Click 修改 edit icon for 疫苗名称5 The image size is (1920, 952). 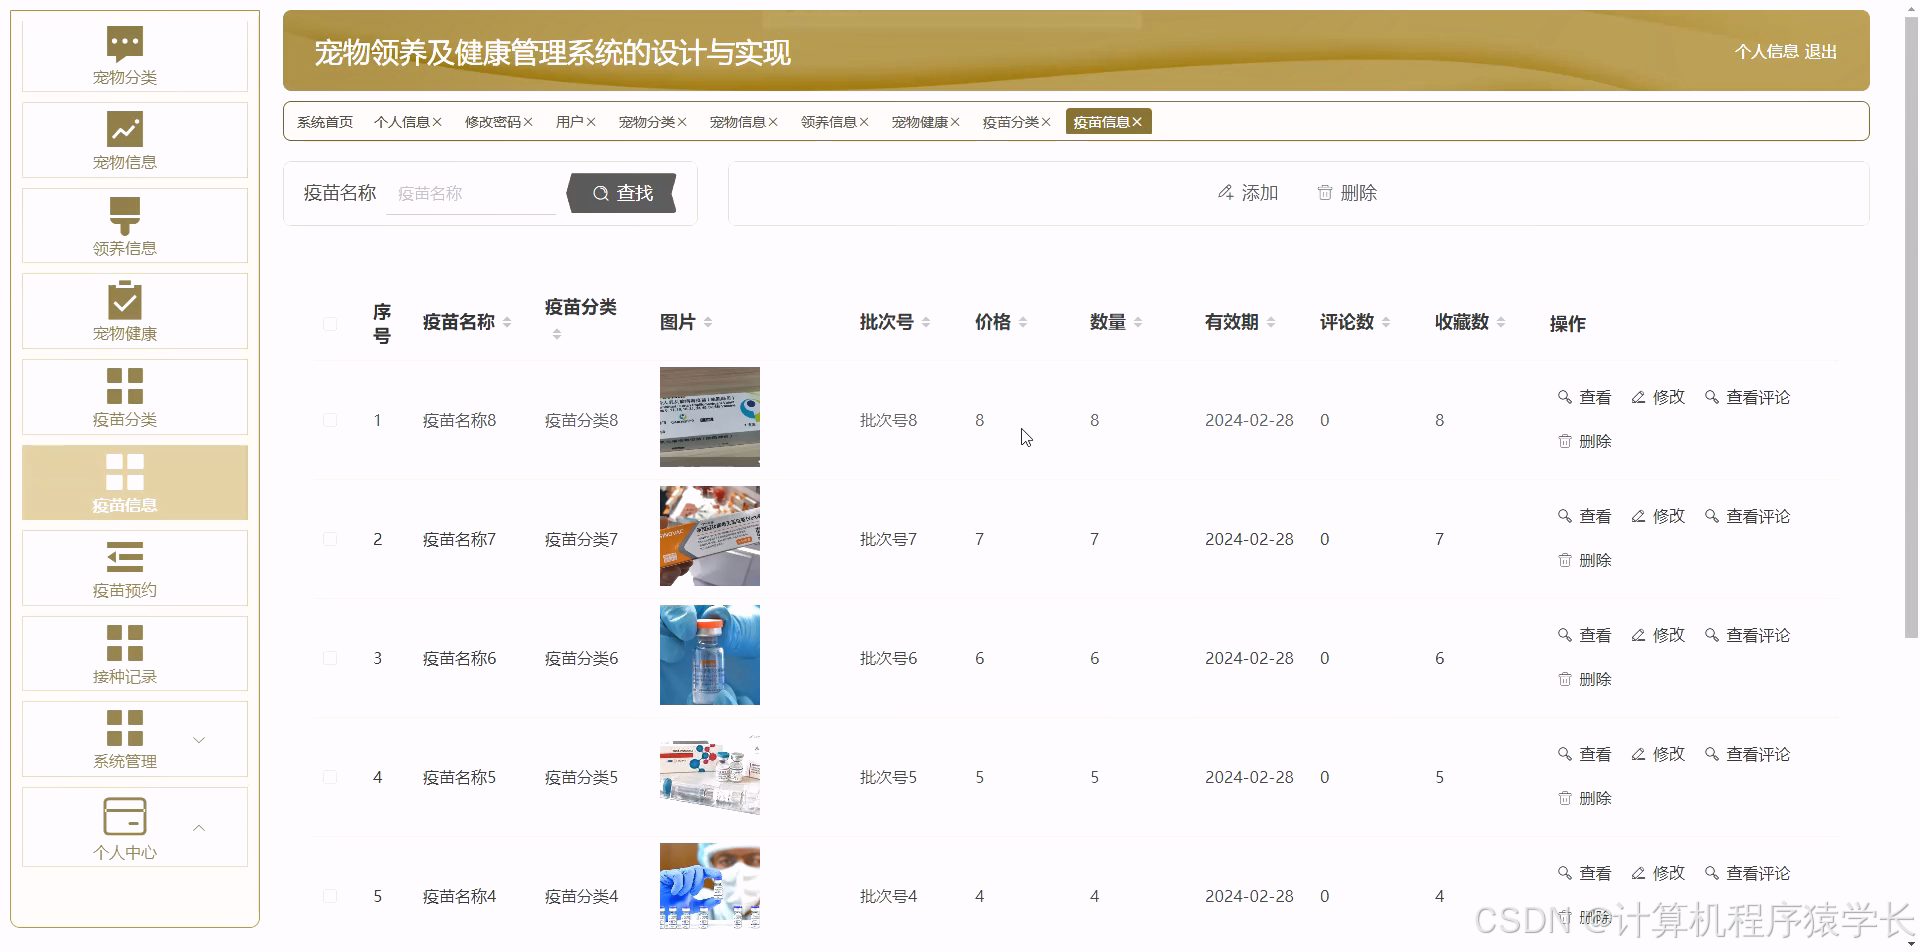click(x=1638, y=754)
